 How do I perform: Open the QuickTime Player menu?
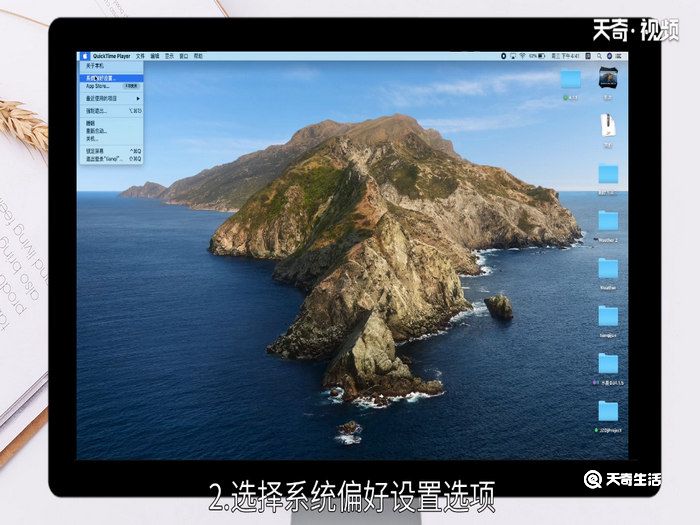(x=112, y=56)
